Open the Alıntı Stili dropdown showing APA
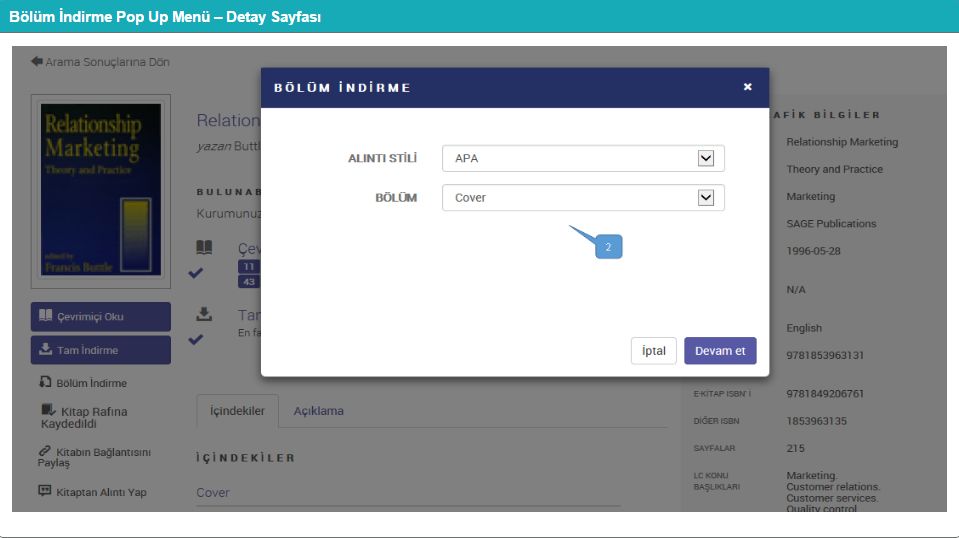The height and width of the screenshot is (538, 959). point(583,158)
